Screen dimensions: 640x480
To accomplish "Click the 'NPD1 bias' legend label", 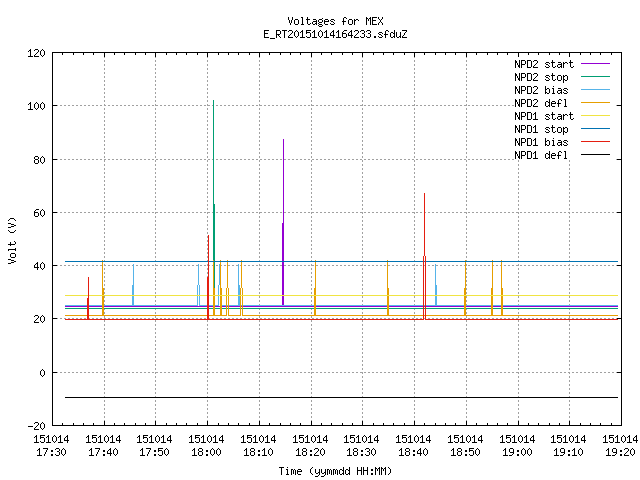I will [541, 142].
